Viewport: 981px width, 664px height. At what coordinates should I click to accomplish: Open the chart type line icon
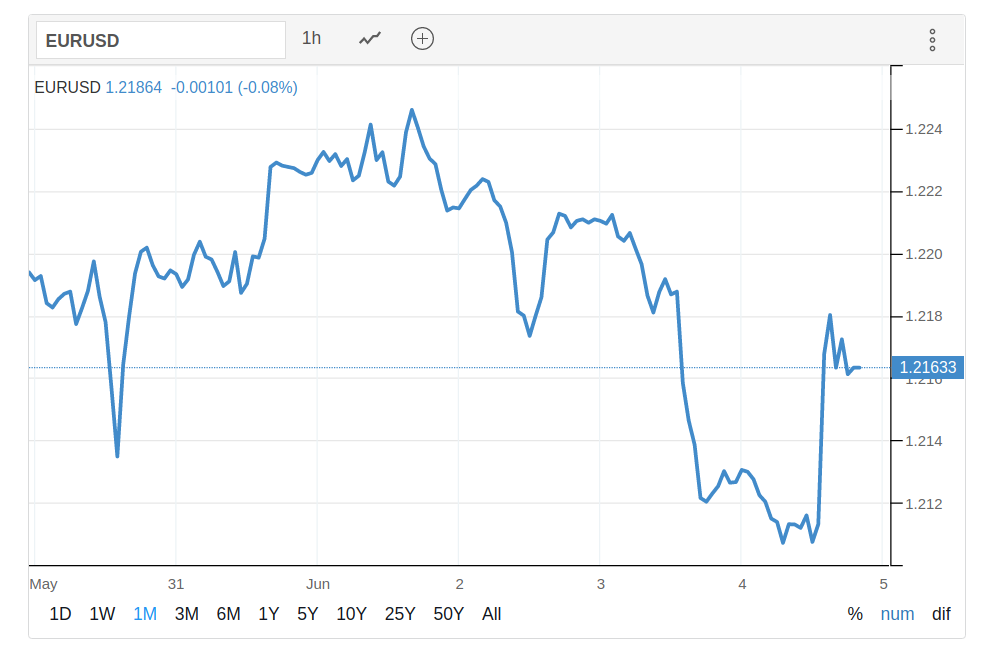(370, 39)
